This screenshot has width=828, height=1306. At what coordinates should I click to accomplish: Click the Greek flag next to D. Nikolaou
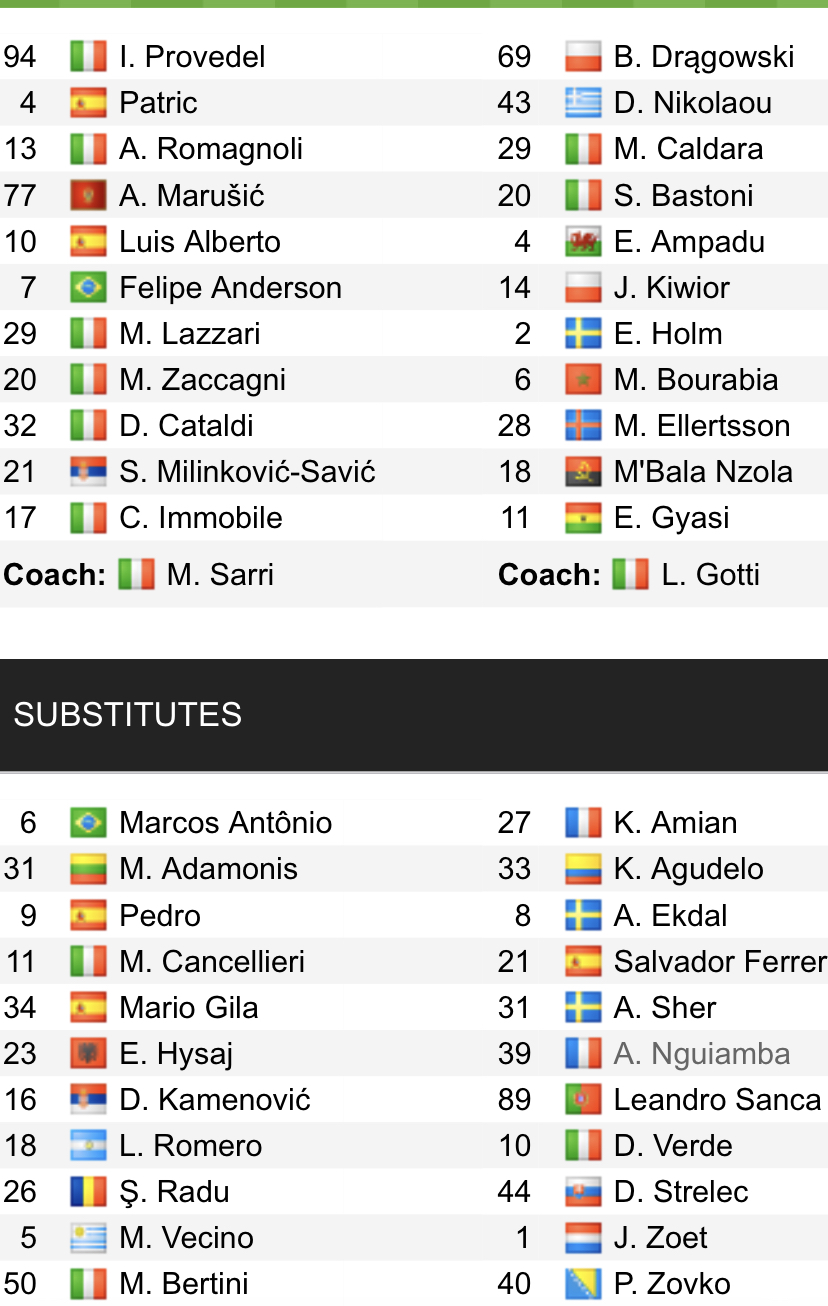pyautogui.click(x=583, y=103)
